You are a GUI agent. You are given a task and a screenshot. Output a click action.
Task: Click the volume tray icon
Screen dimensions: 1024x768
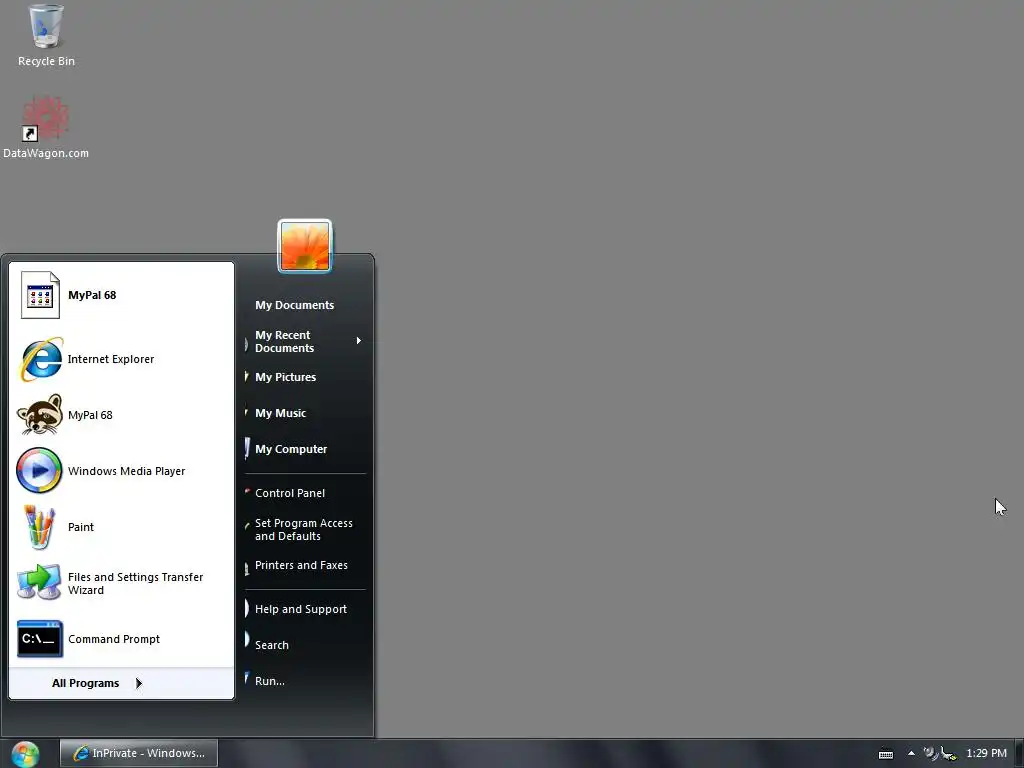[x=930, y=753]
